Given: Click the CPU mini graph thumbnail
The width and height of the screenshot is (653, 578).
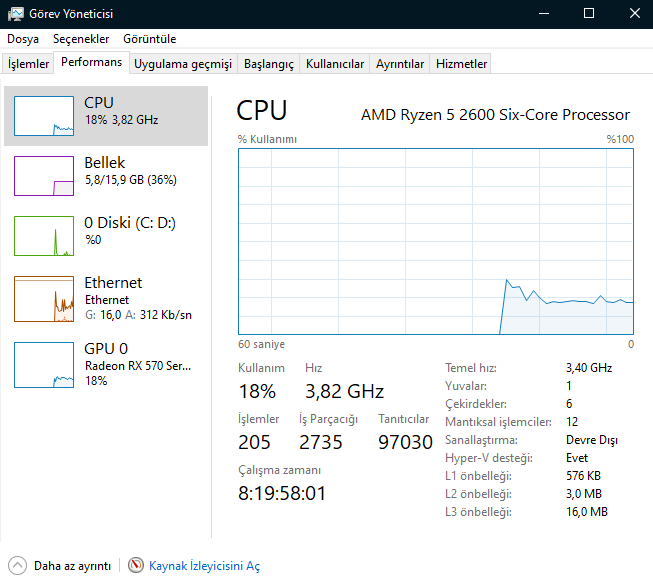Looking at the screenshot, I should click(44, 116).
